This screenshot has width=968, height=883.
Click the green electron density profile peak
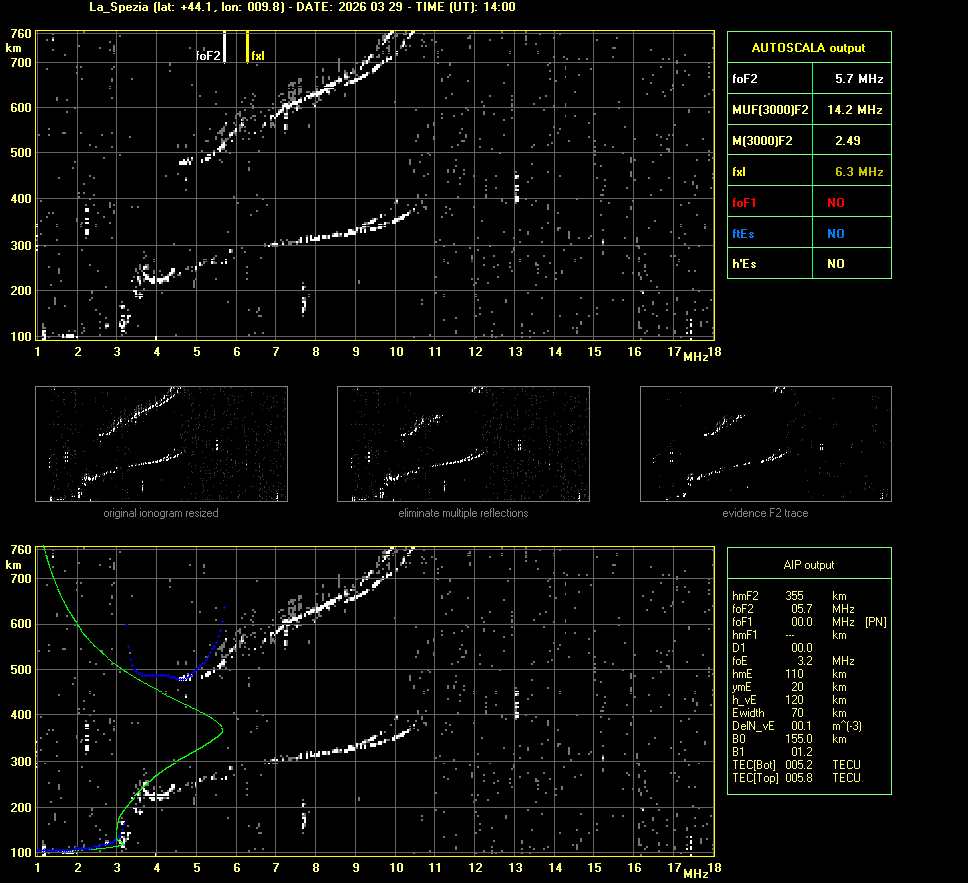pos(222,731)
